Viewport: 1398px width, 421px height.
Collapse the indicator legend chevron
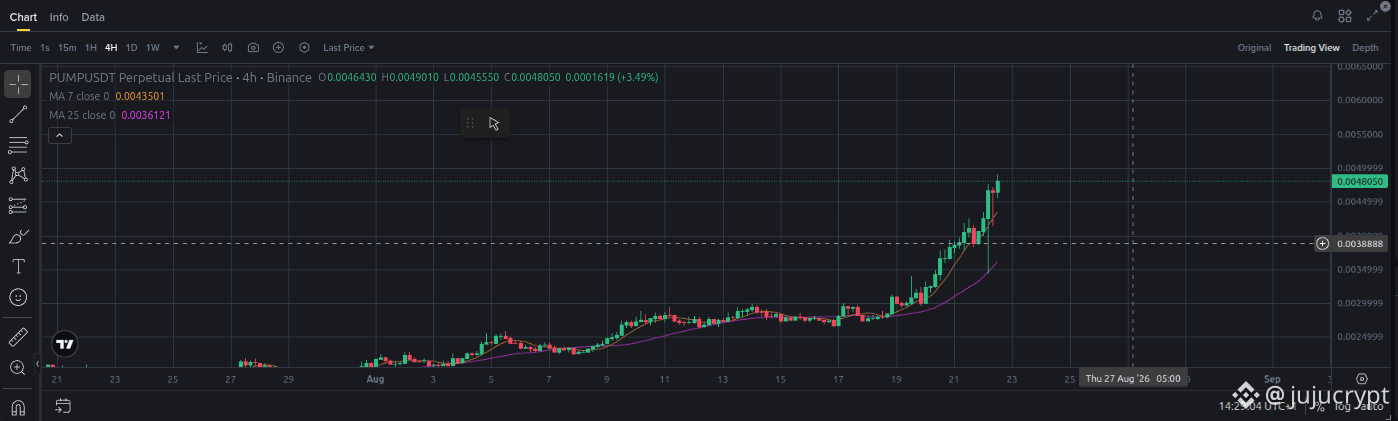click(59, 135)
